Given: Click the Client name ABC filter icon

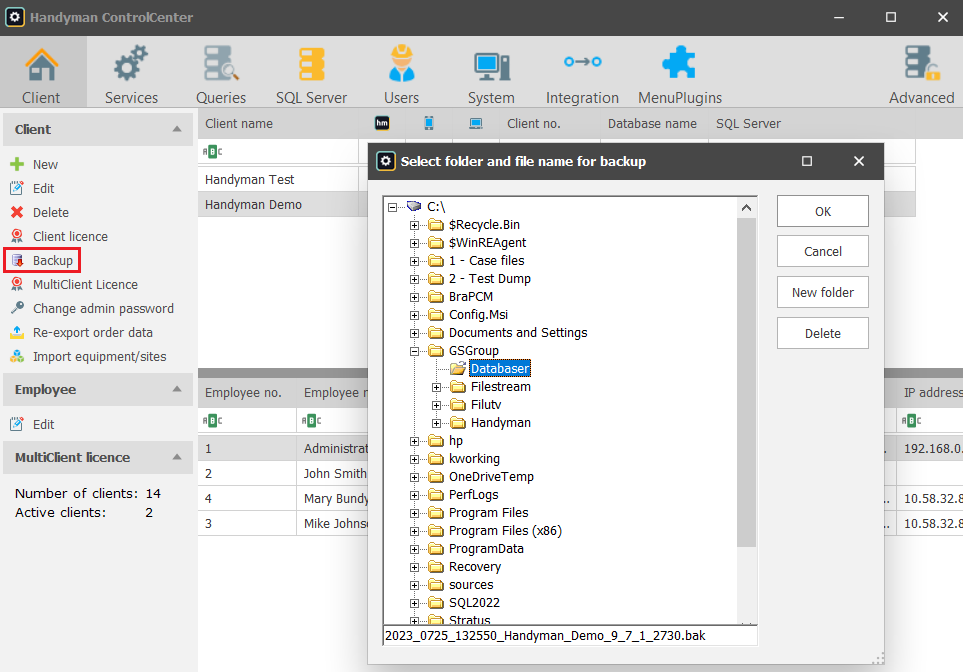Looking at the screenshot, I should point(212,152).
